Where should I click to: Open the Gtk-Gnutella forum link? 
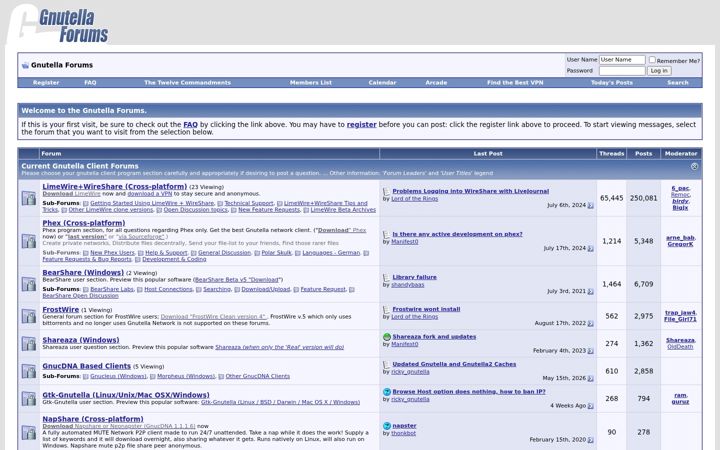tap(126, 395)
